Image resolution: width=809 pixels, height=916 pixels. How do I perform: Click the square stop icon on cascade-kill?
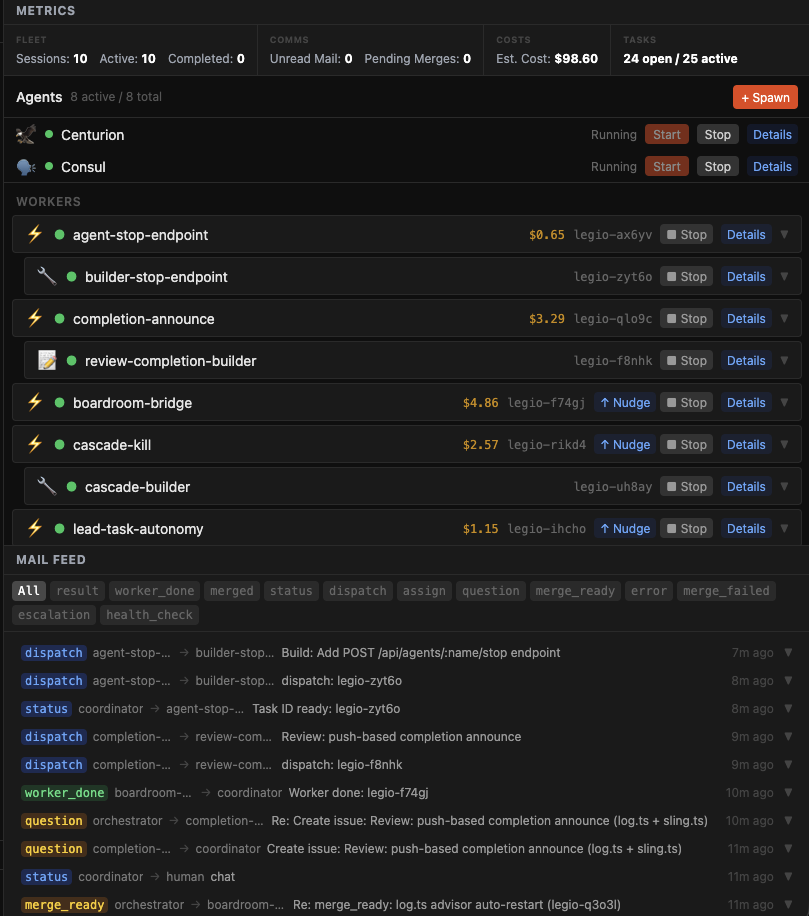670,444
